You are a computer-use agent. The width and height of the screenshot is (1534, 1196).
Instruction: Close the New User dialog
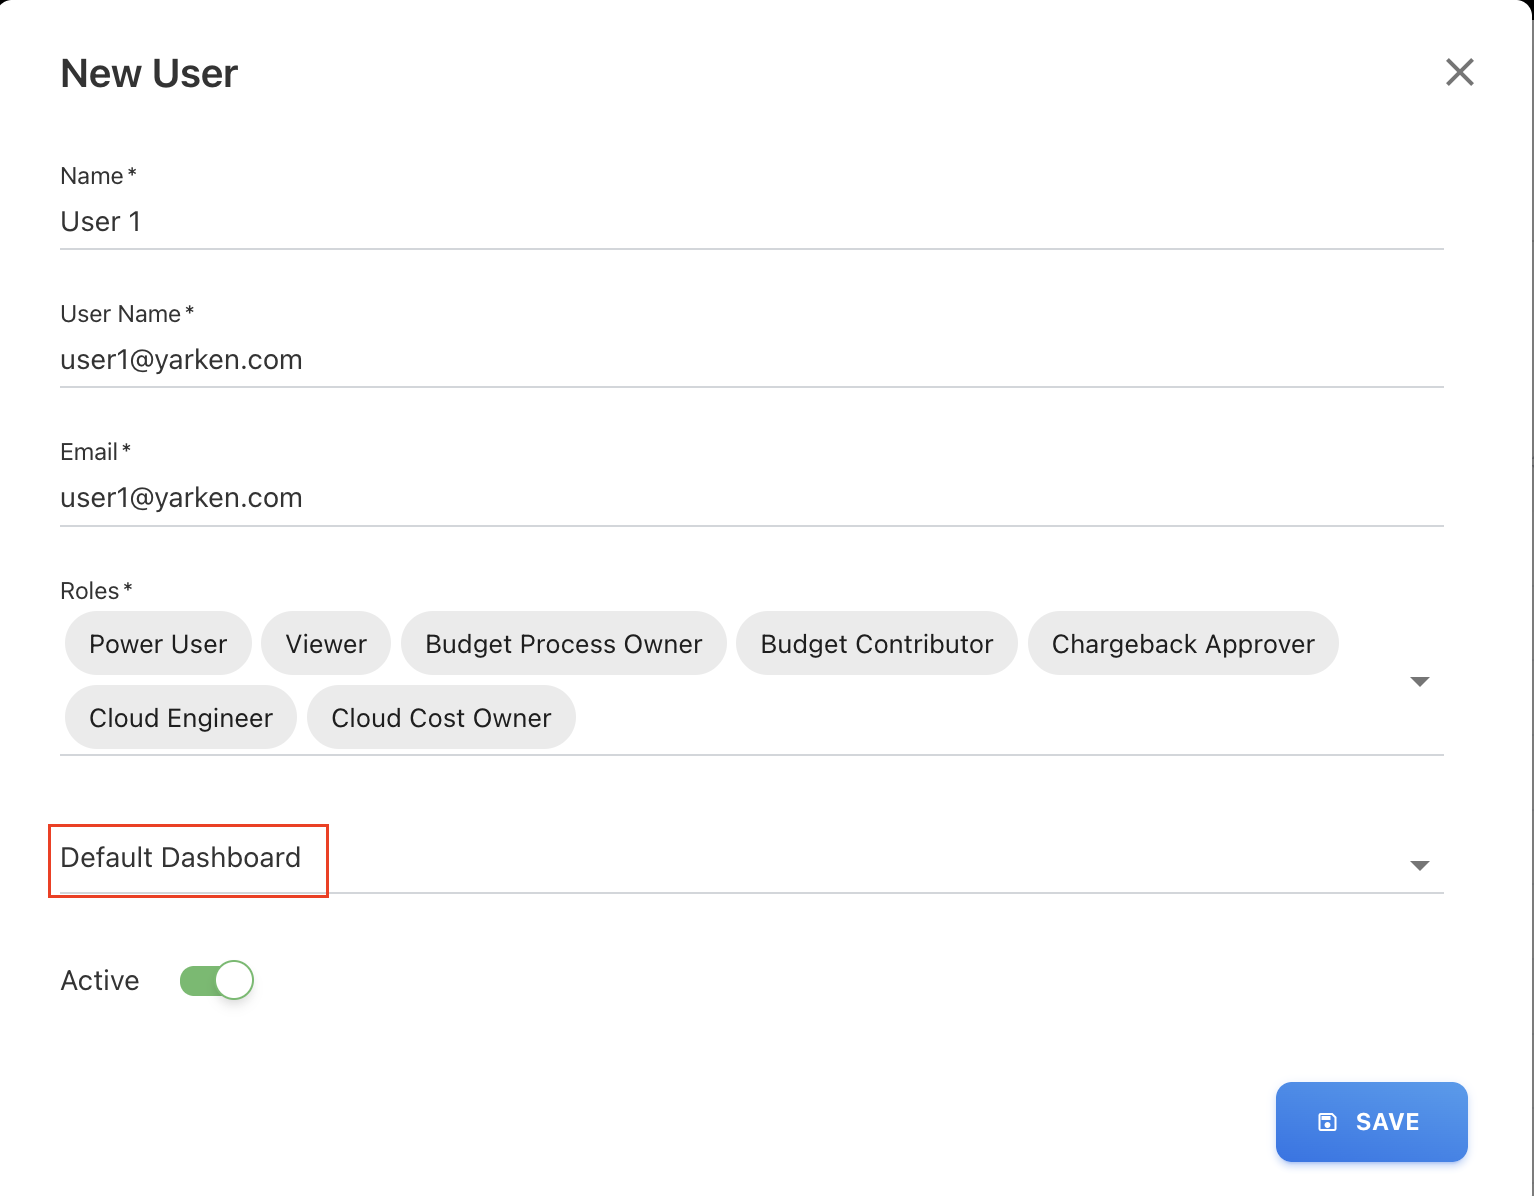(x=1459, y=72)
